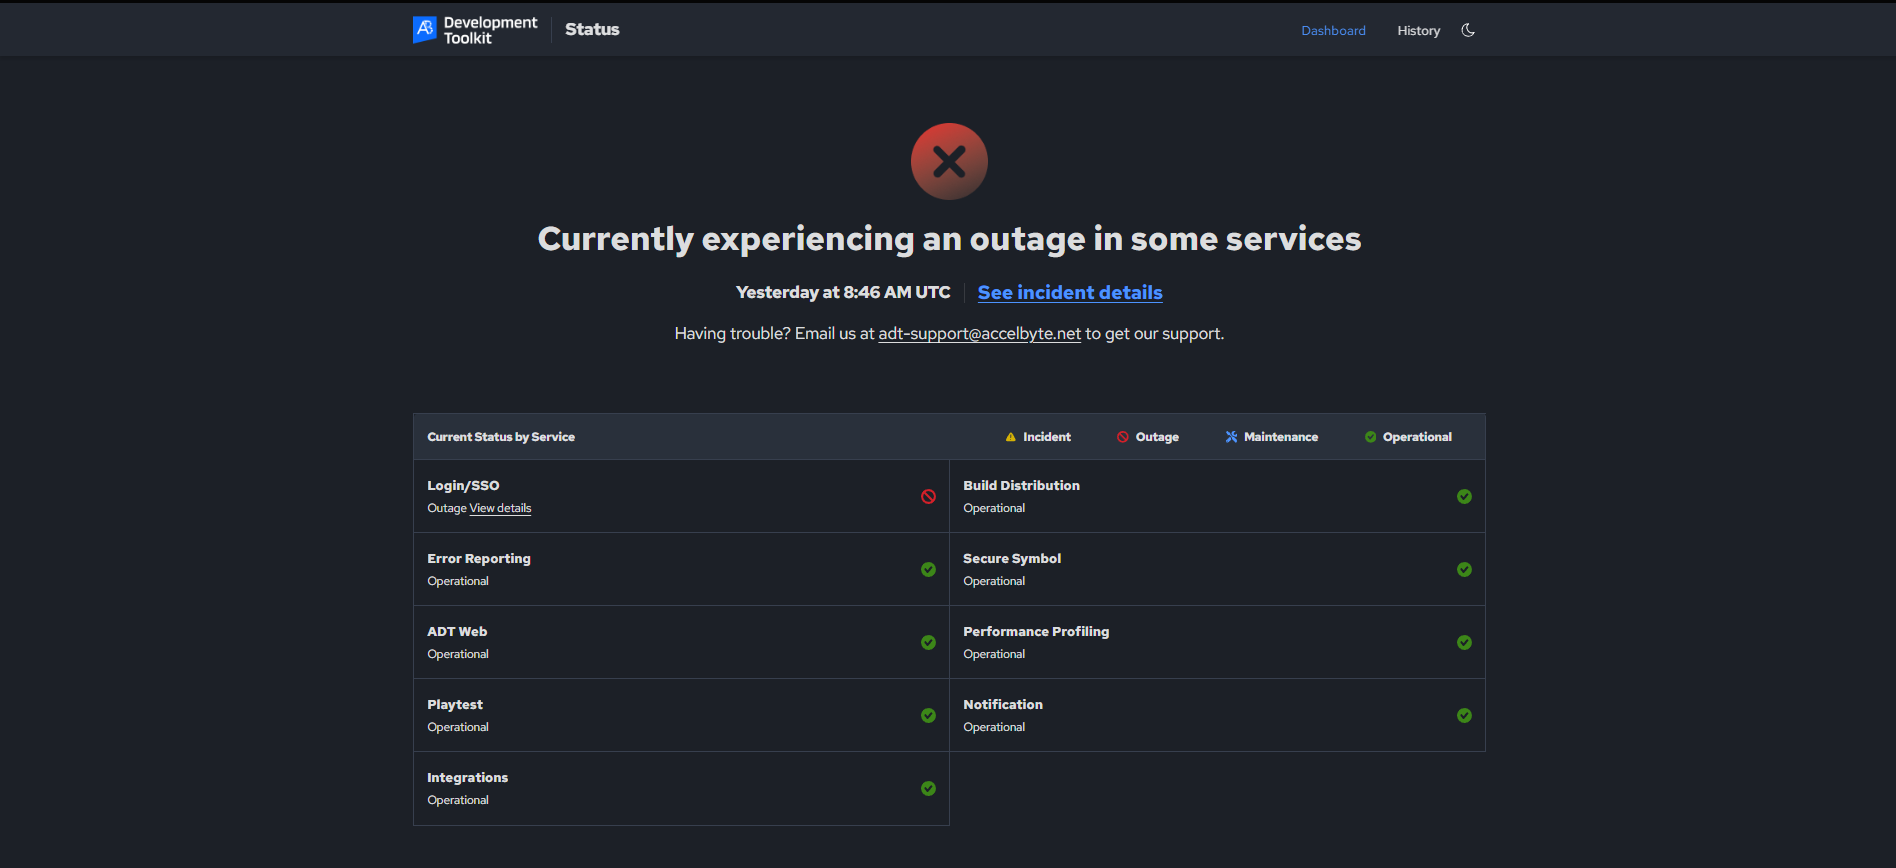1896x868 pixels.
Task: Select the Build Distribution service name
Action: pos(1021,486)
